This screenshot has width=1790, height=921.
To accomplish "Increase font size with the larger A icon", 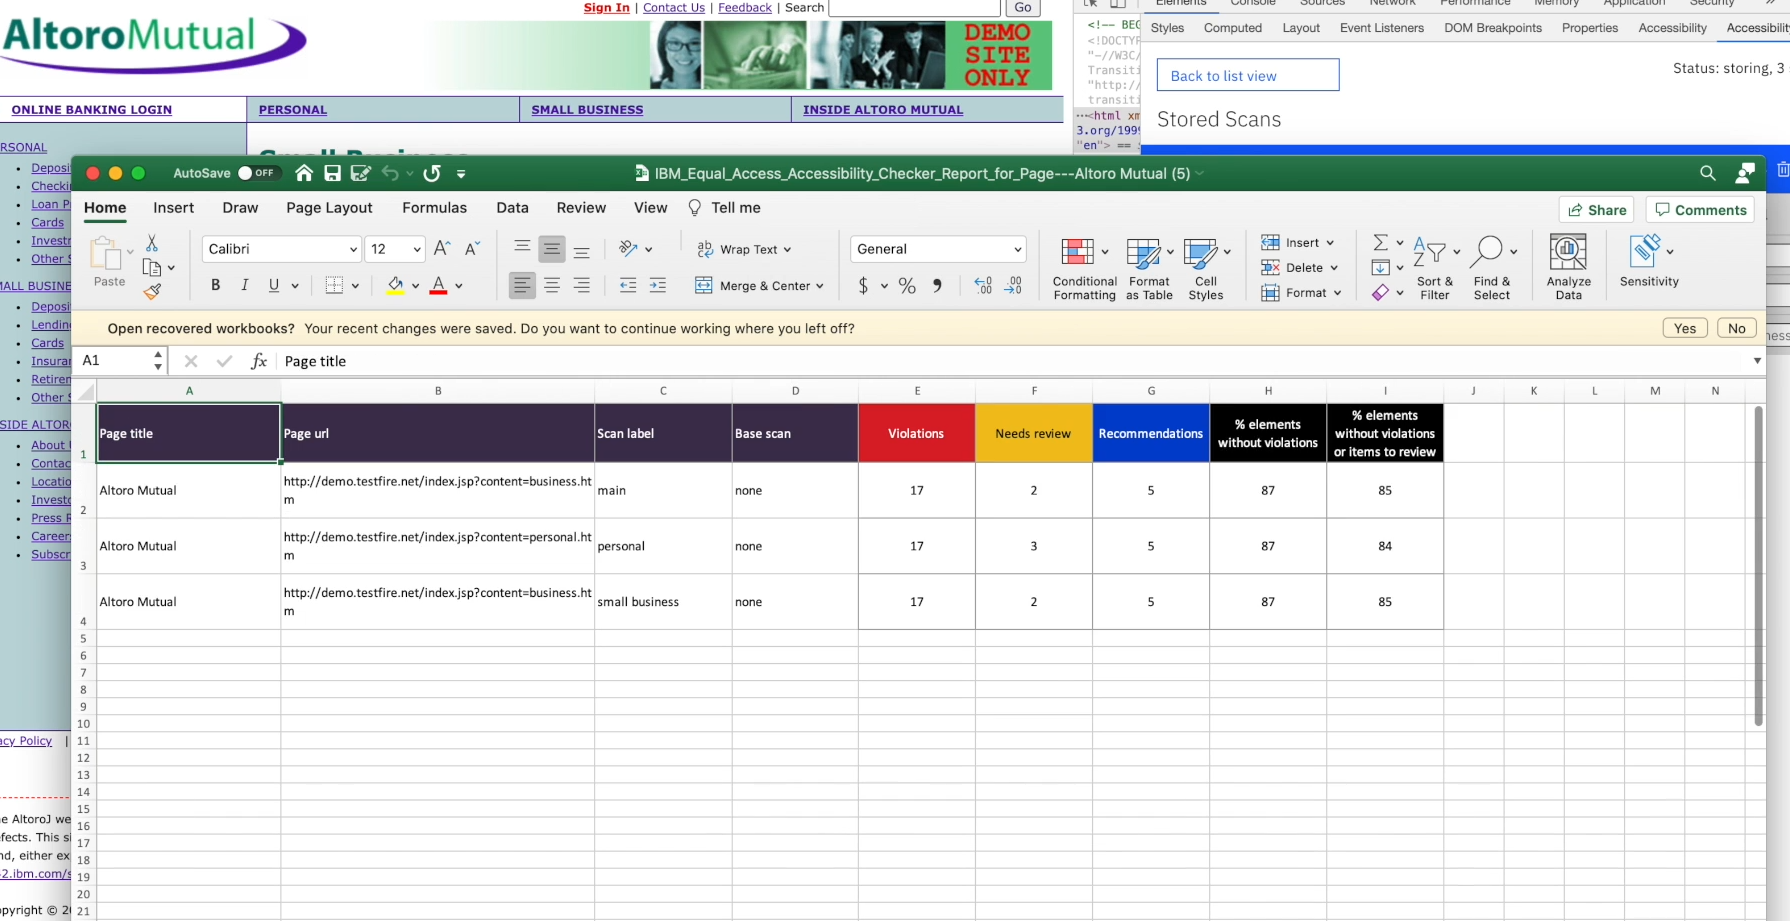I will [x=442, y=248].
